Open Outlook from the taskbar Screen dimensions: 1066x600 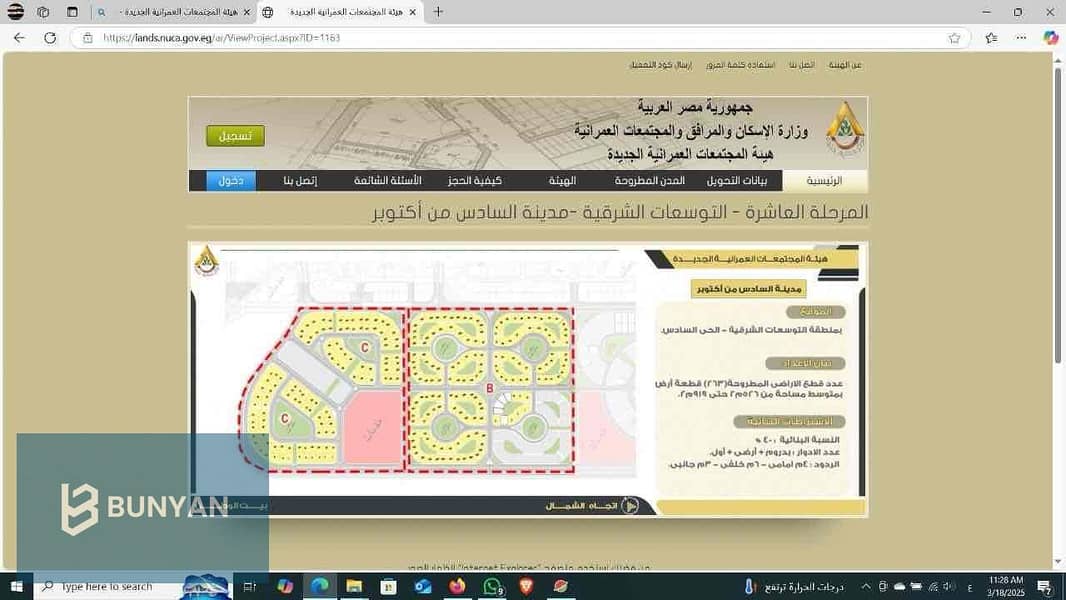click(x=423, y=586)
